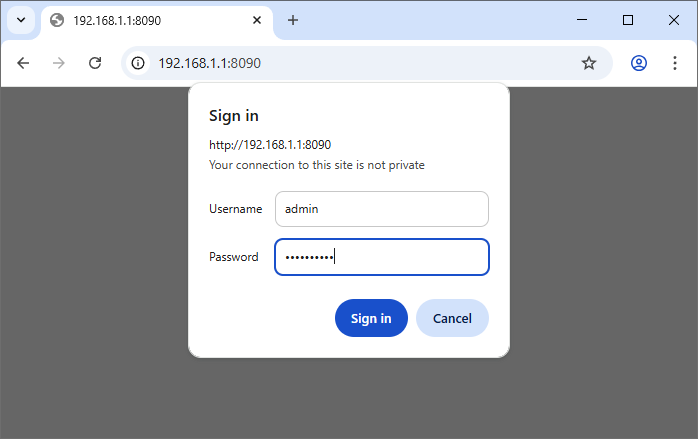Screen dimensions: 698x439
Task: Go back to the previous page
Action: tap(23, 63)
